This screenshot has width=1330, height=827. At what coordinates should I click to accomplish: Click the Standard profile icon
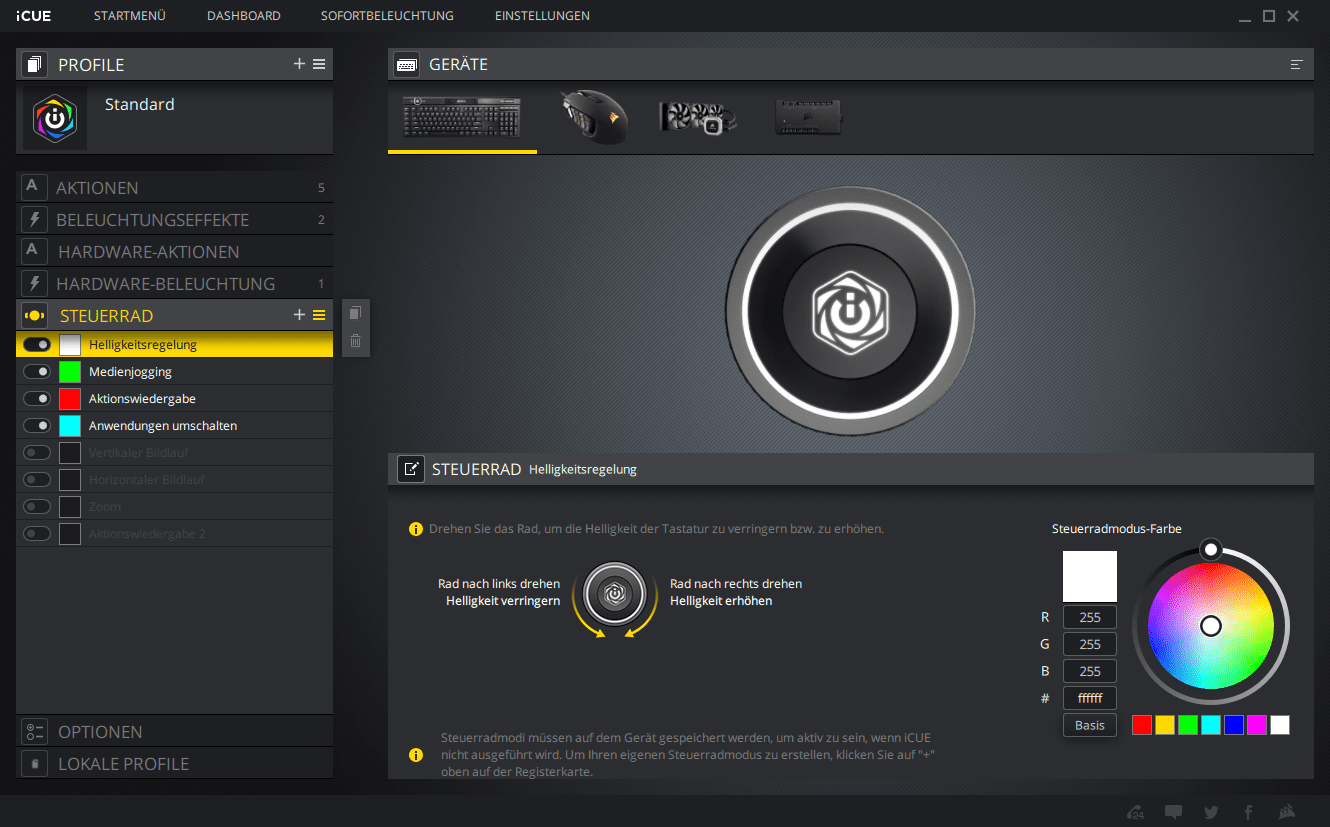coord(55,118)
